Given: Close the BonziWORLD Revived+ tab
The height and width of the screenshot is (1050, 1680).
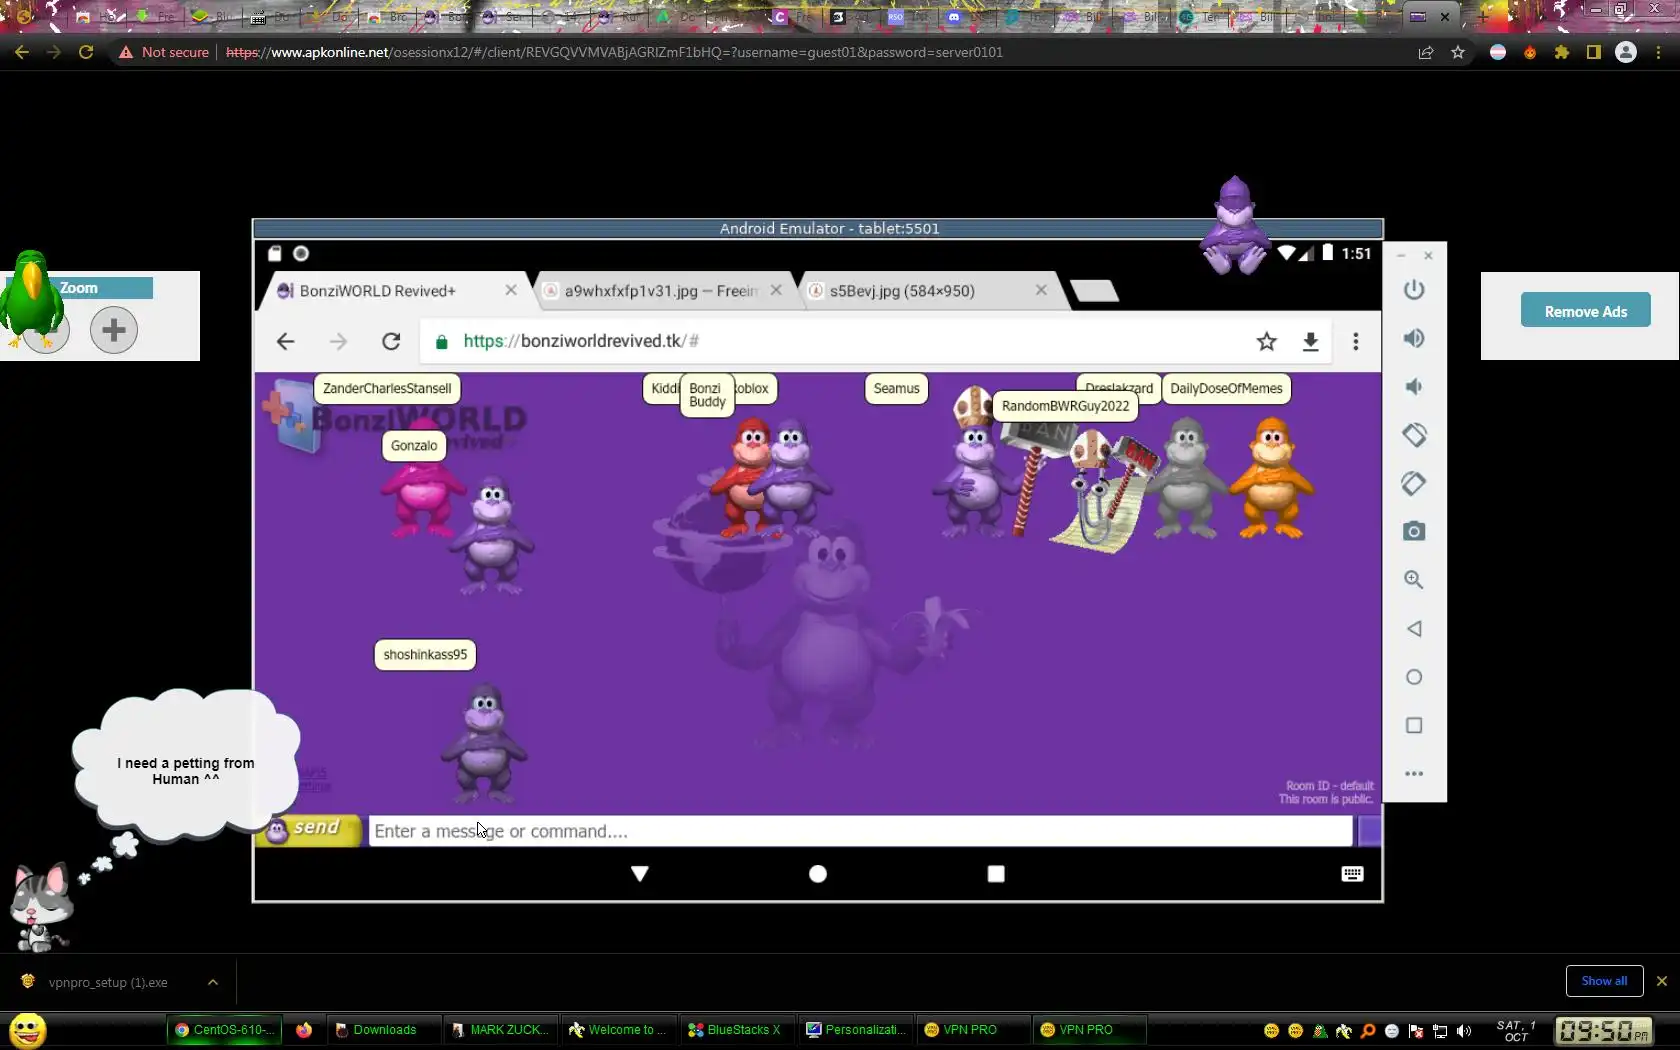Looking at the screenshot, I should 511,290.
